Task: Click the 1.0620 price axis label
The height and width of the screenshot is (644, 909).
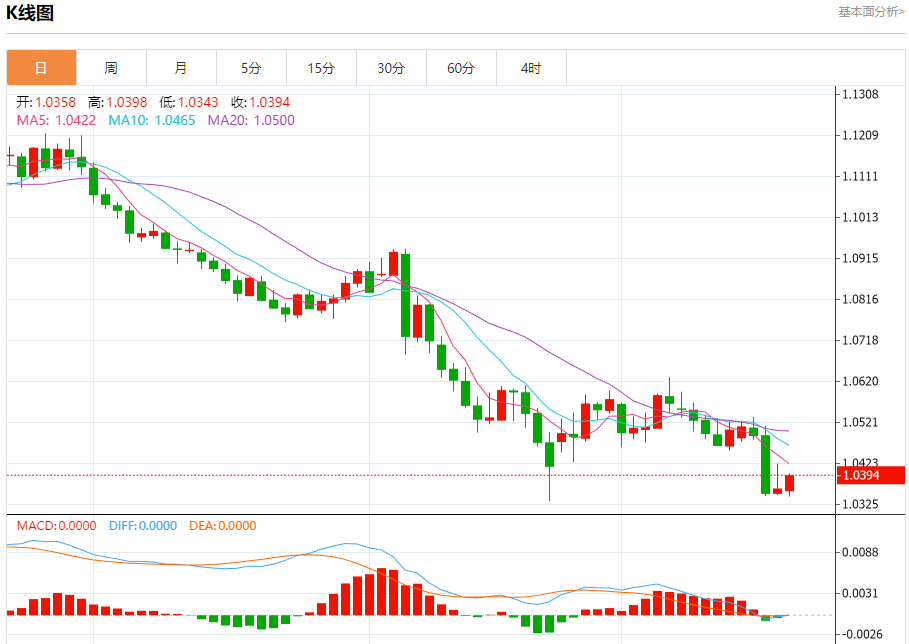Action: [x=860, y=381]
